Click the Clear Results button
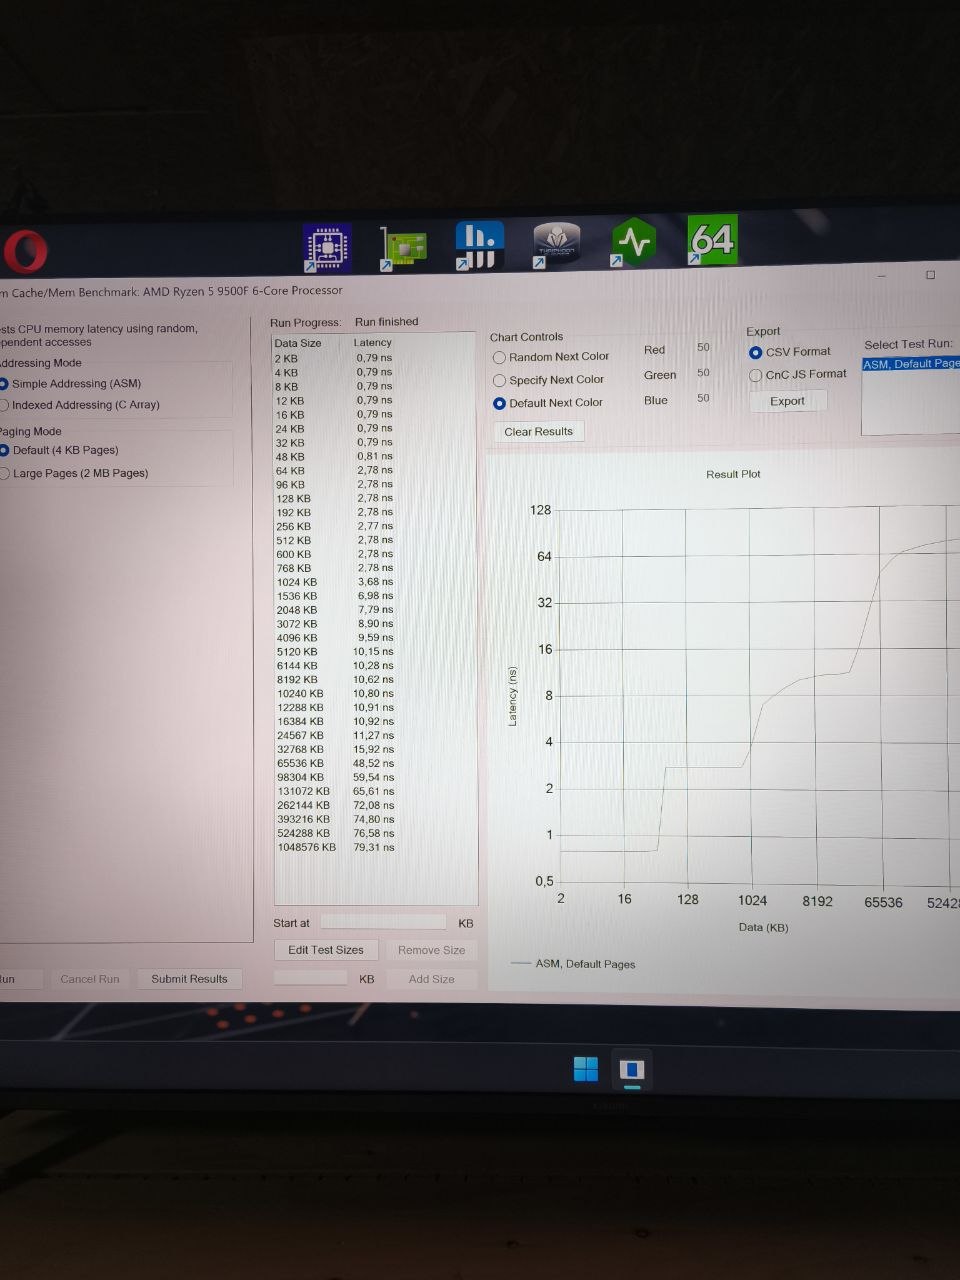 click(x=538, y=432)
